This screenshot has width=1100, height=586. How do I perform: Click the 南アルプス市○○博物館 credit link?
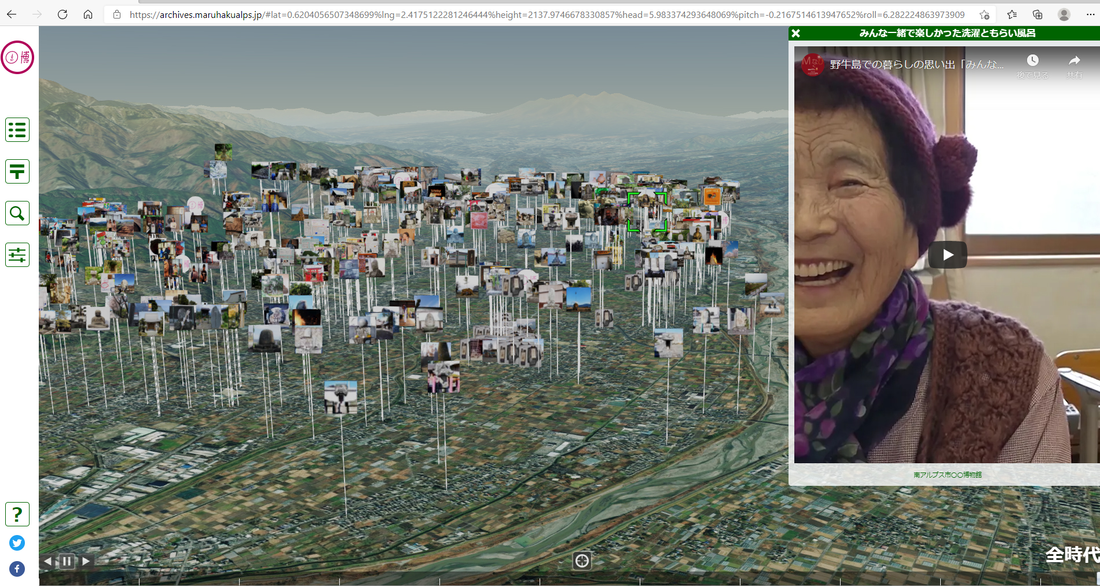pos(947,475)
